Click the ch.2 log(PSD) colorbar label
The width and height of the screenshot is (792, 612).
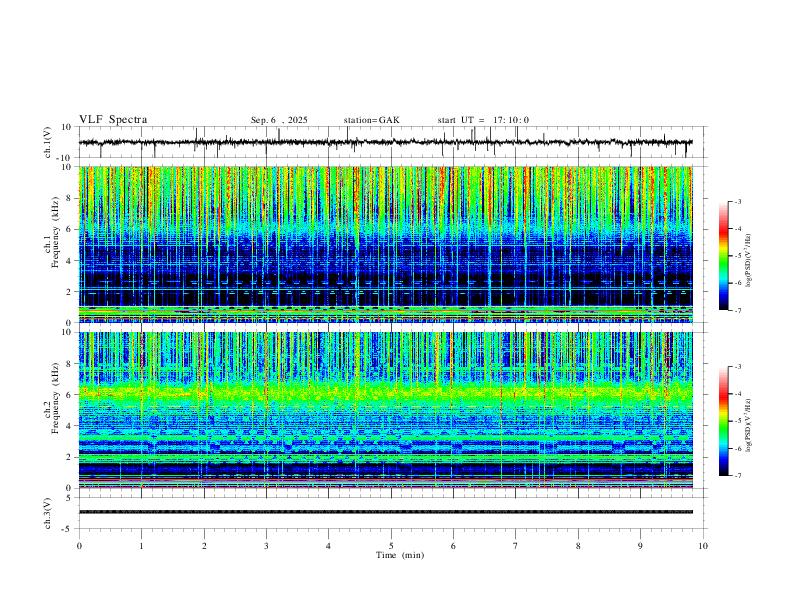pyautogui.click(x=748, y=425)
